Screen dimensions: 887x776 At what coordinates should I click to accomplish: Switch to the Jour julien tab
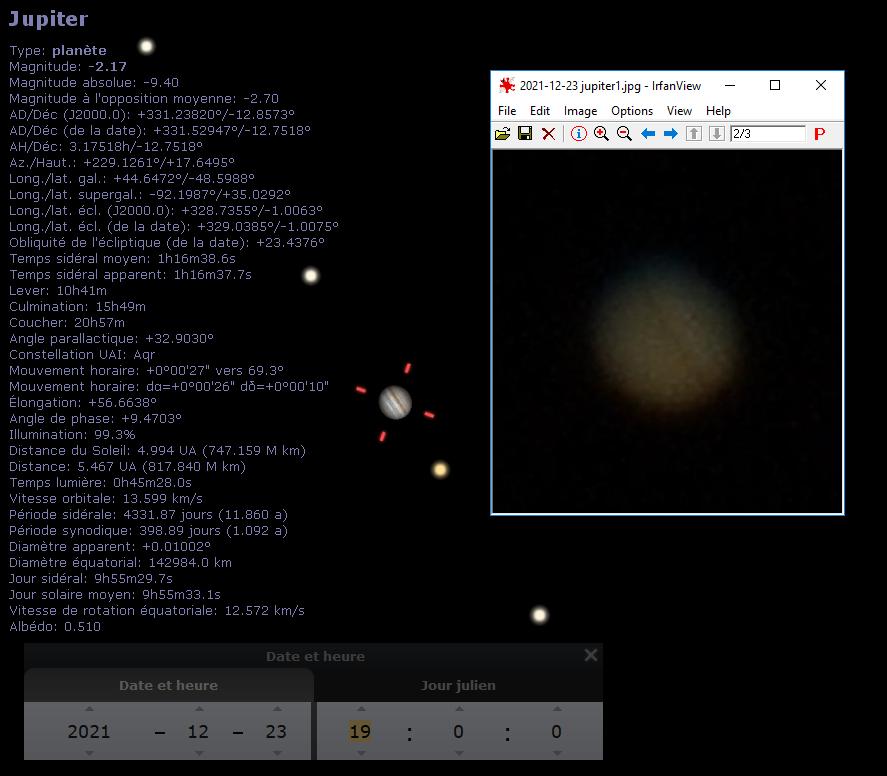point(458,686)
